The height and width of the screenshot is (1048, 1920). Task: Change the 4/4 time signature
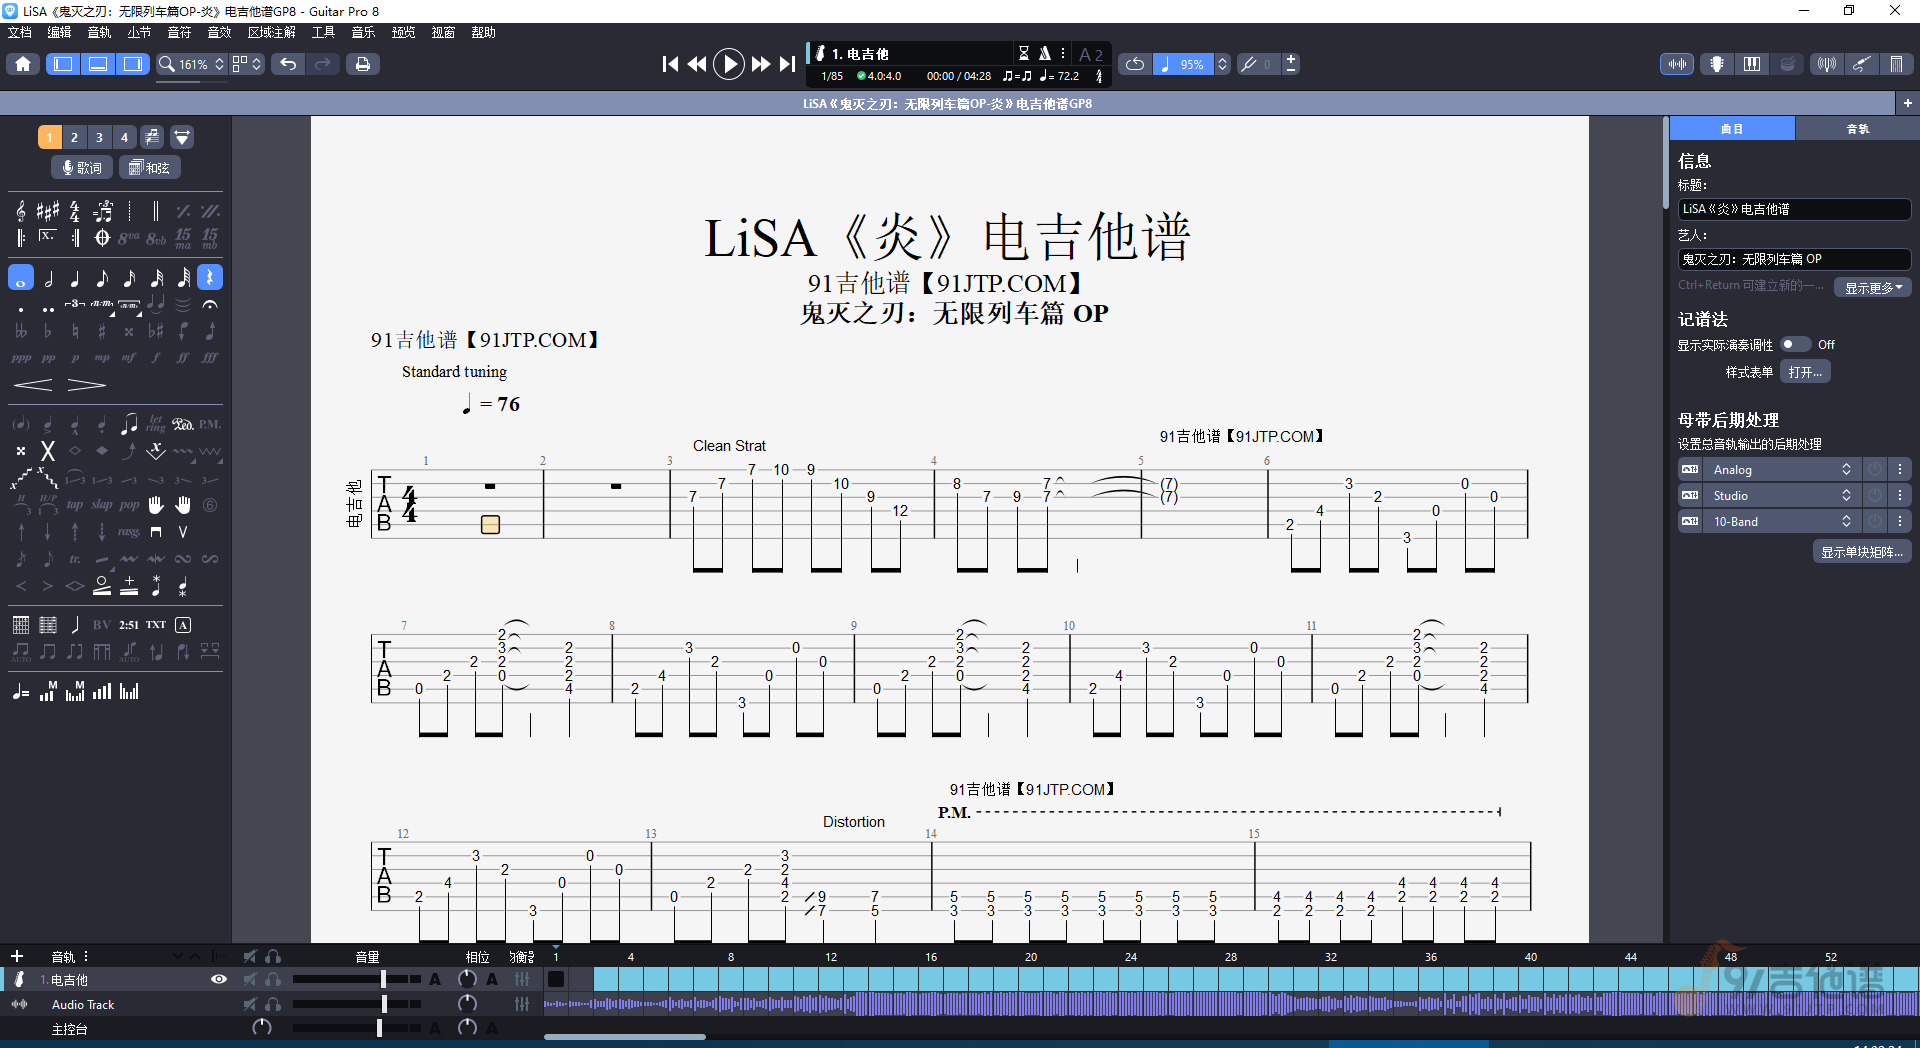(75, 211)
